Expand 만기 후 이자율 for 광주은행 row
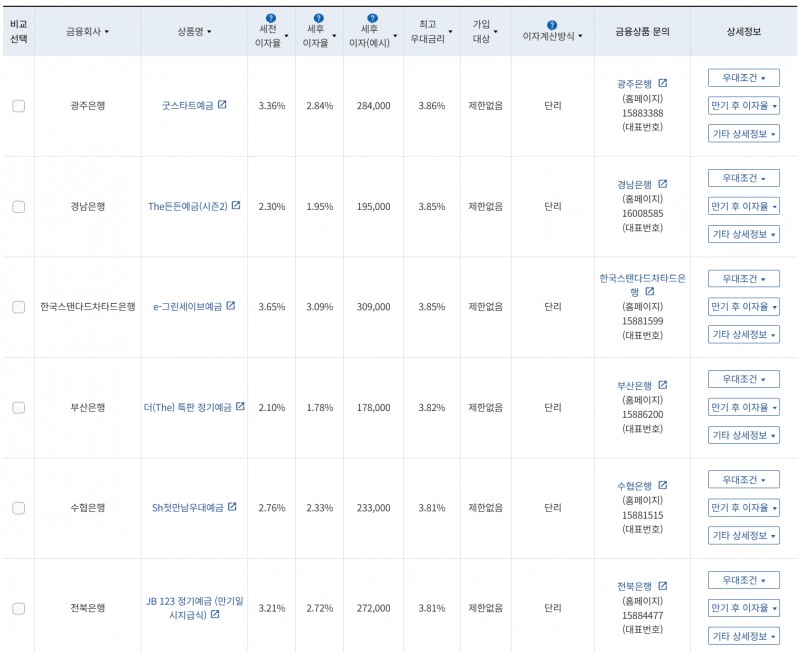 [743, 106]
